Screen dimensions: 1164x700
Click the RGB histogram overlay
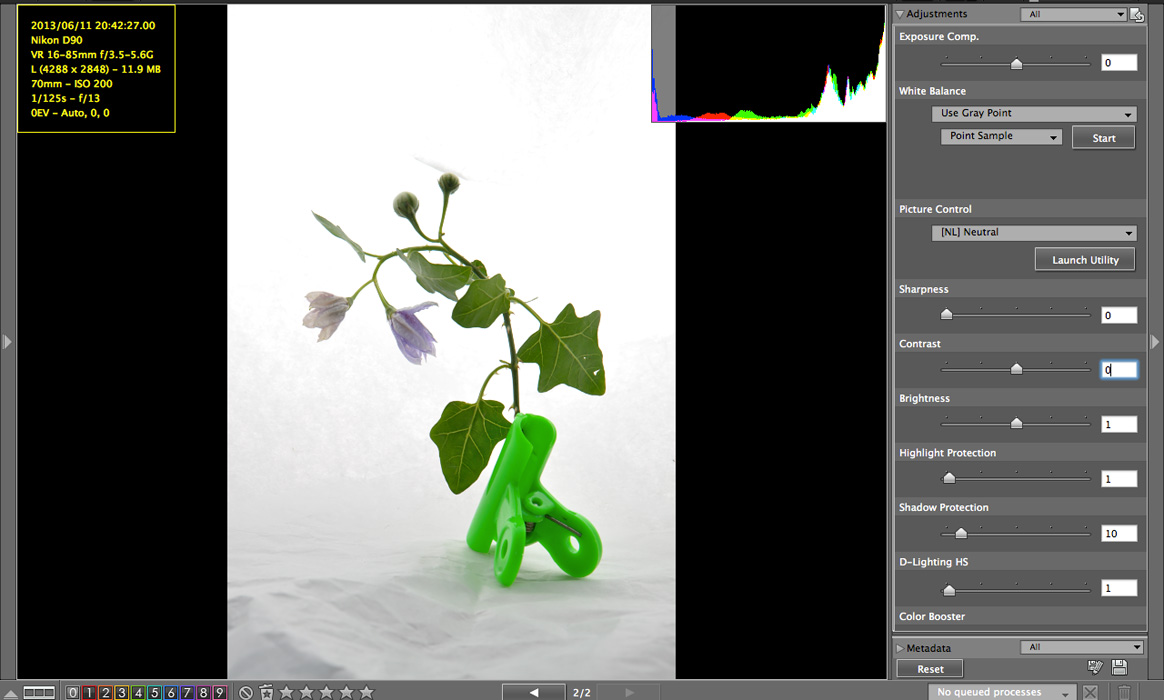click(x=768, y=64)
